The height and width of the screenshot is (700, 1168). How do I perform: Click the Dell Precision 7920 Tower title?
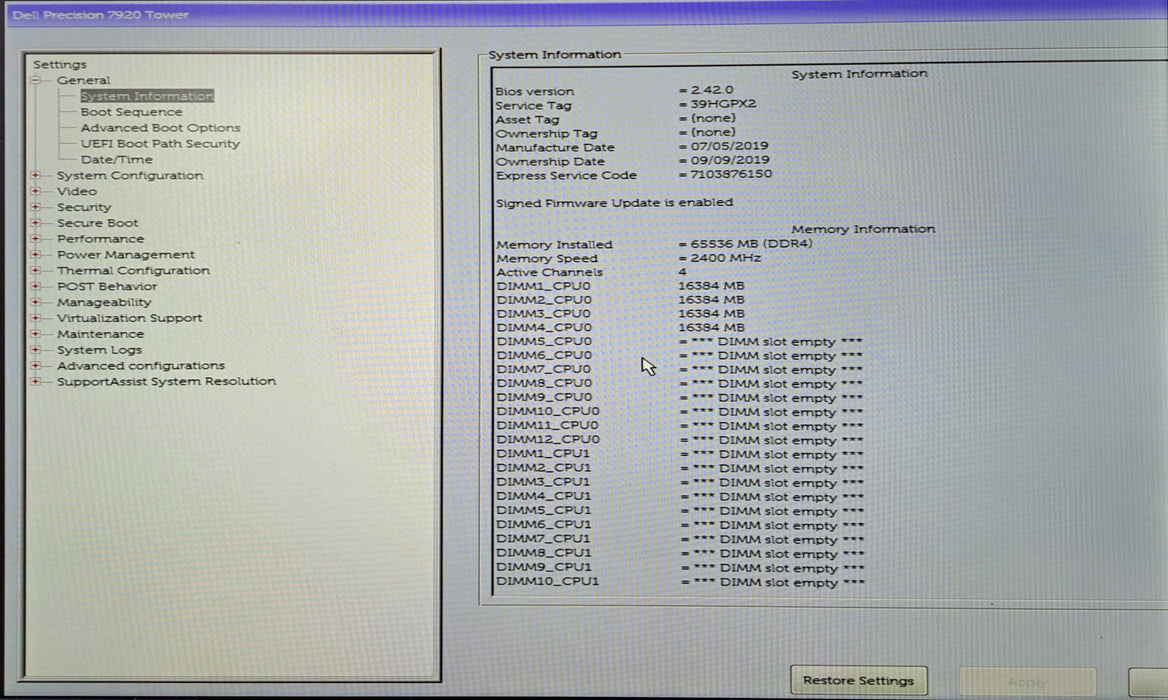(x=101, y=15)
